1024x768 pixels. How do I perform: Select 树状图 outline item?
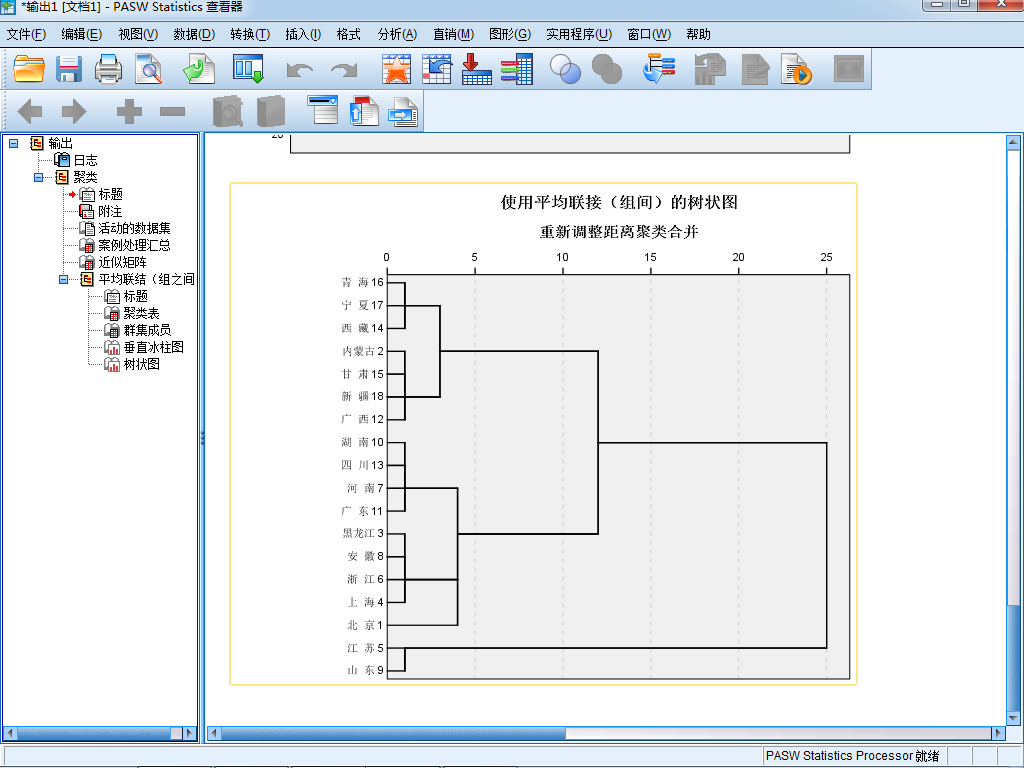tap(141, 364)
